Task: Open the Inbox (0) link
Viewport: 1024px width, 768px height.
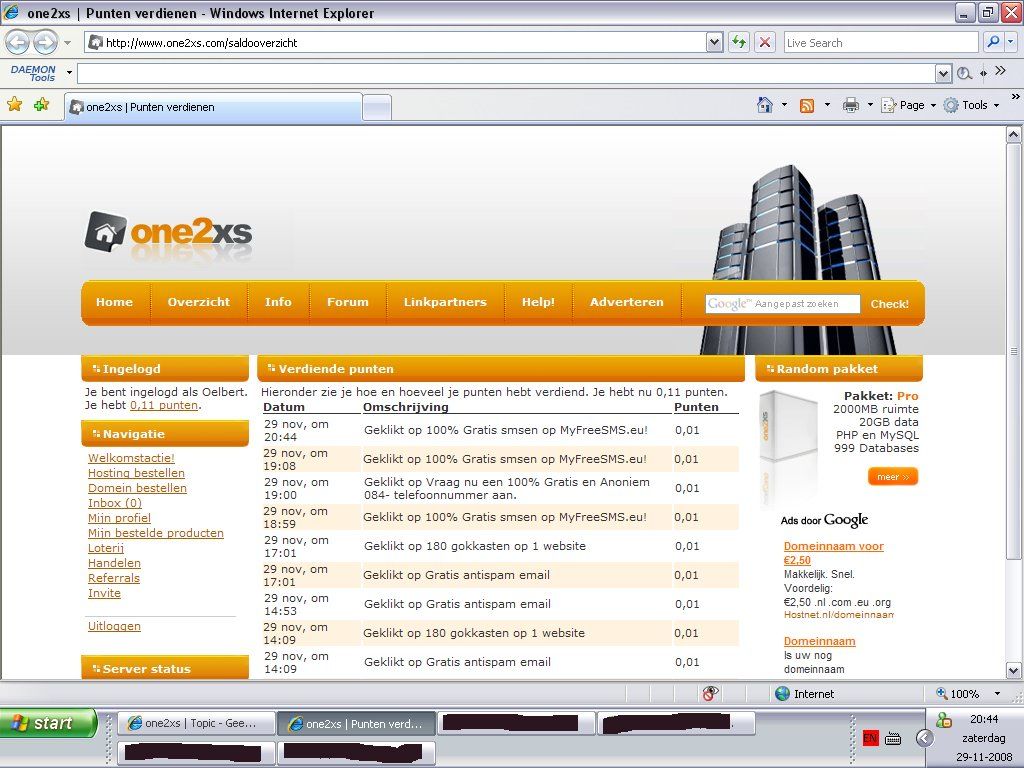Action: pyautogui.click(x=115, y=503)
